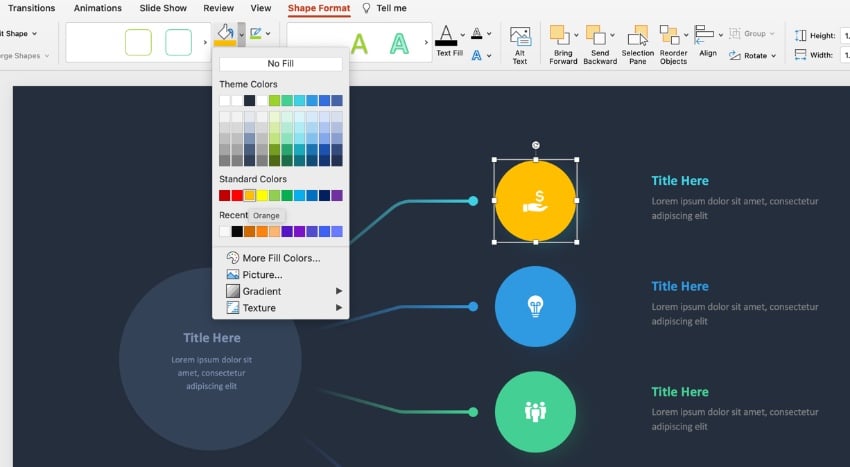Click the Shape Outline pen icon
This screenshot has height=467, width=850.
click(x=256, y=36)
